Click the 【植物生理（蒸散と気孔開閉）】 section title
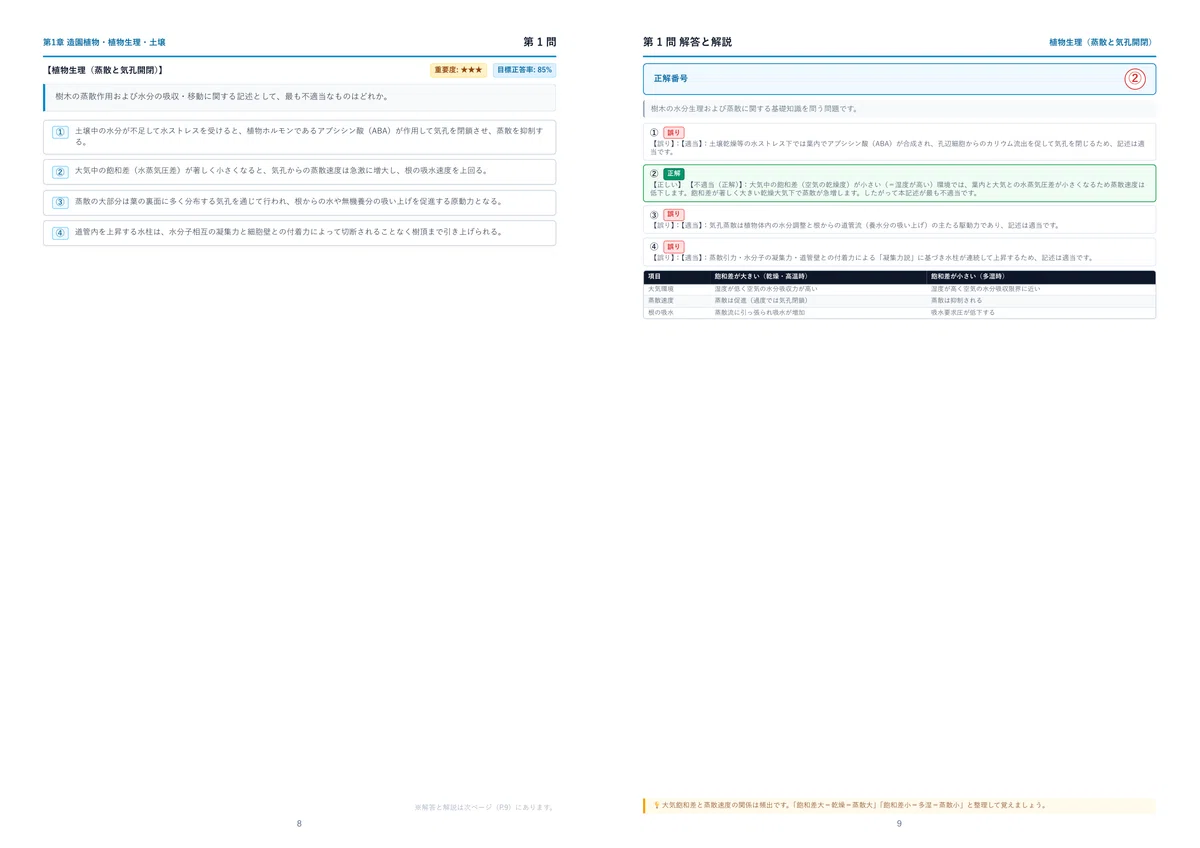1200x848 pixels. [x=103, y=70]
